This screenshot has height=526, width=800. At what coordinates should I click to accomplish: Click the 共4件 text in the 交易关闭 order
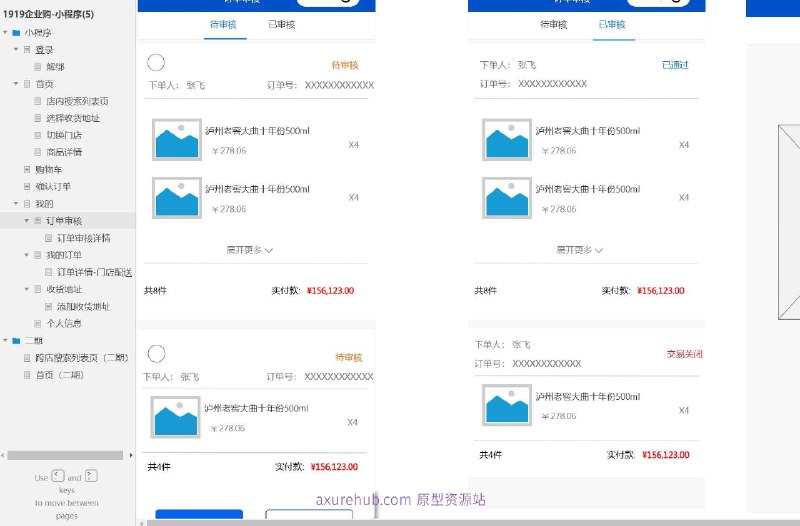pyautogui.click(x=490, y=455)
